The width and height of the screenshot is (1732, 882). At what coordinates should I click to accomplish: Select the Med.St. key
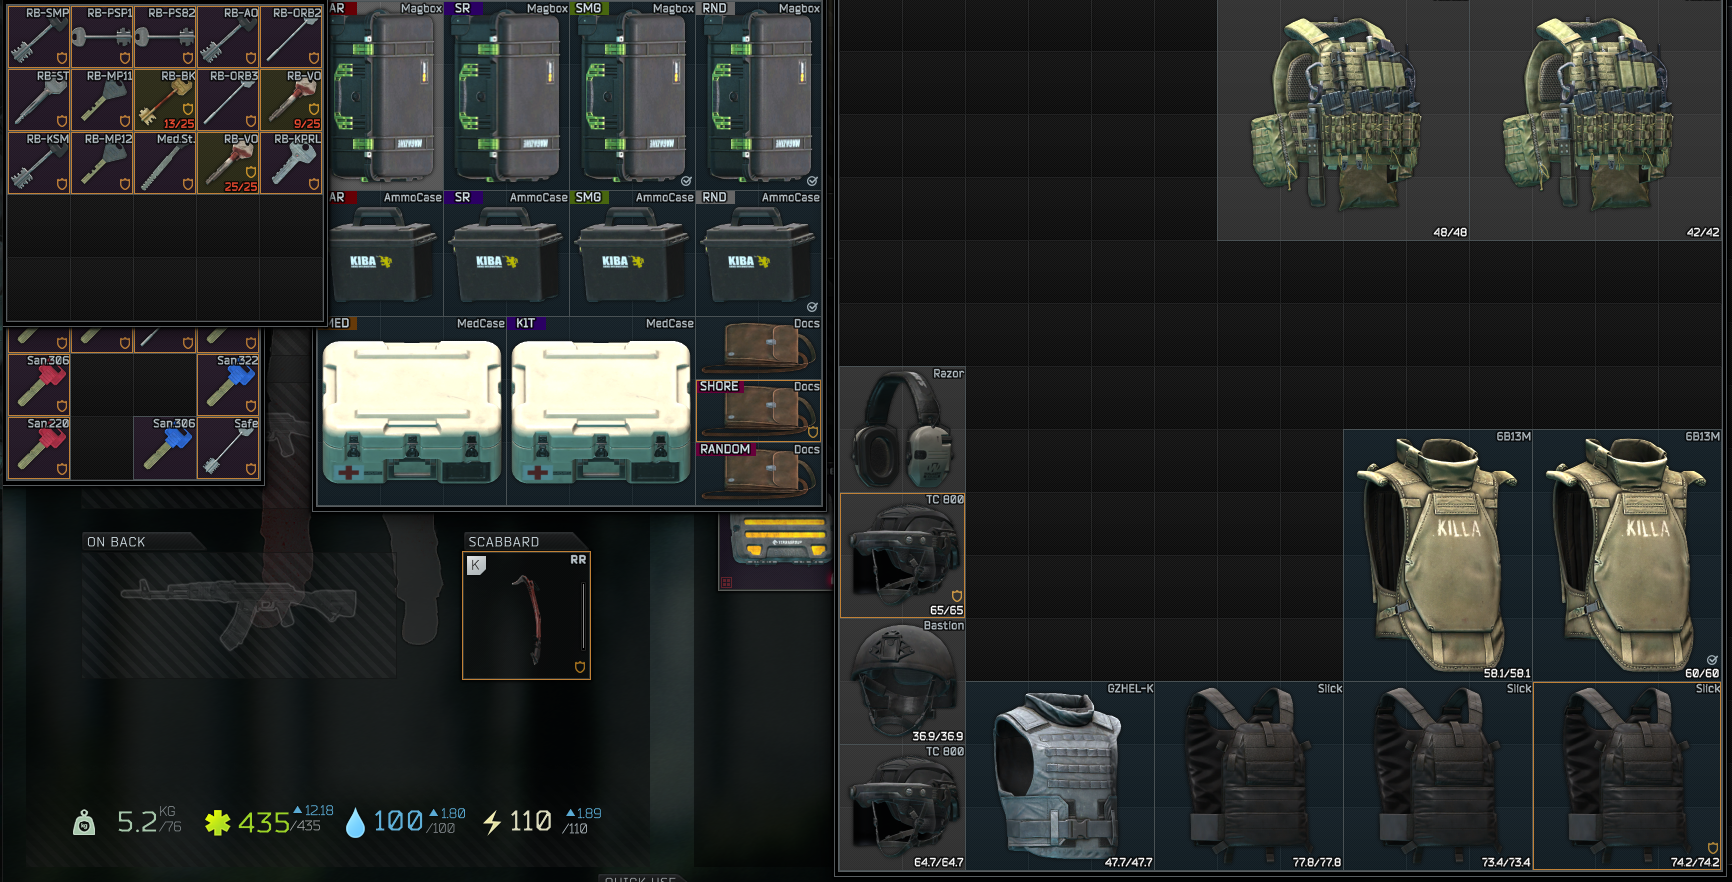165,163
